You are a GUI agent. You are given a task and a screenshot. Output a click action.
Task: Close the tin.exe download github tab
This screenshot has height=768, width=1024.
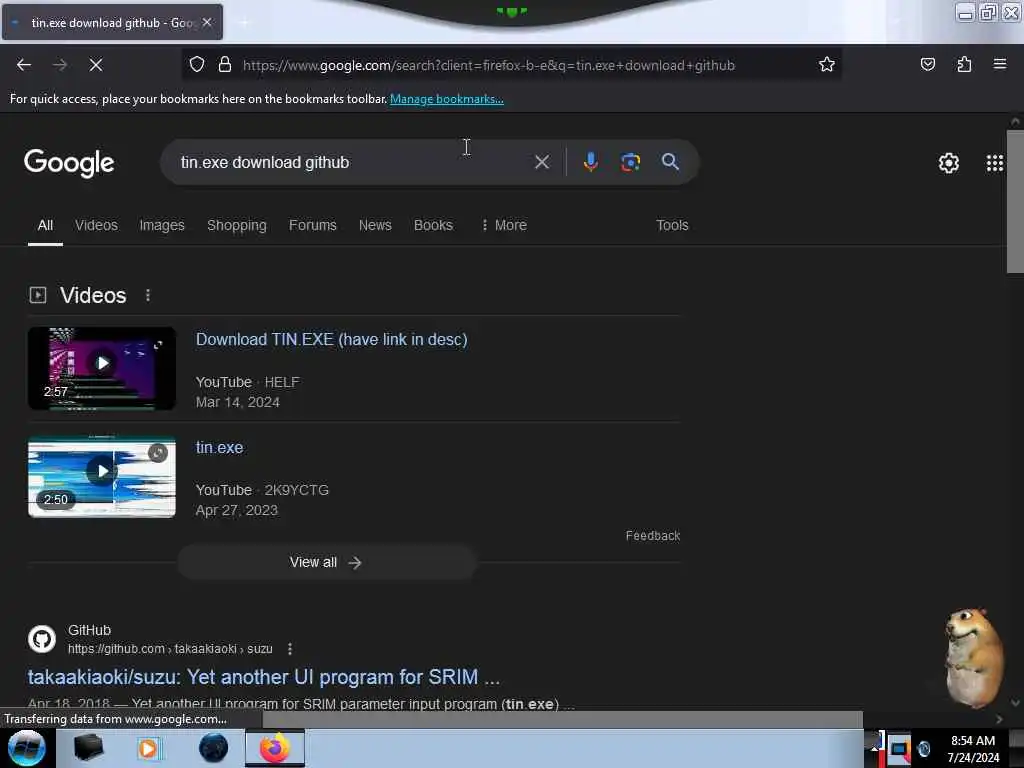207,22
